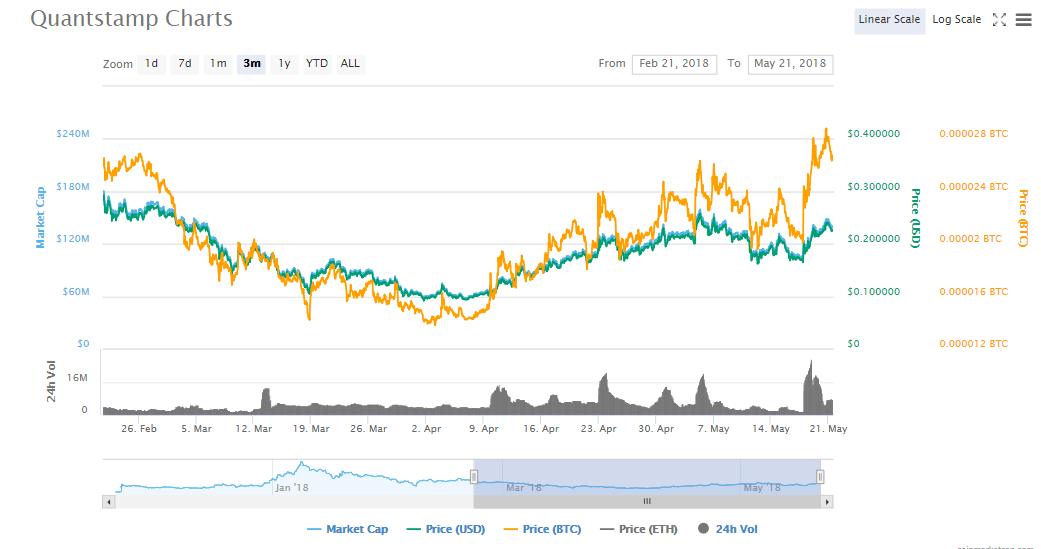The width and height of the screenshot is (1041, 549).
Task: Set zoom to 7d
Action: pos(185,64)
